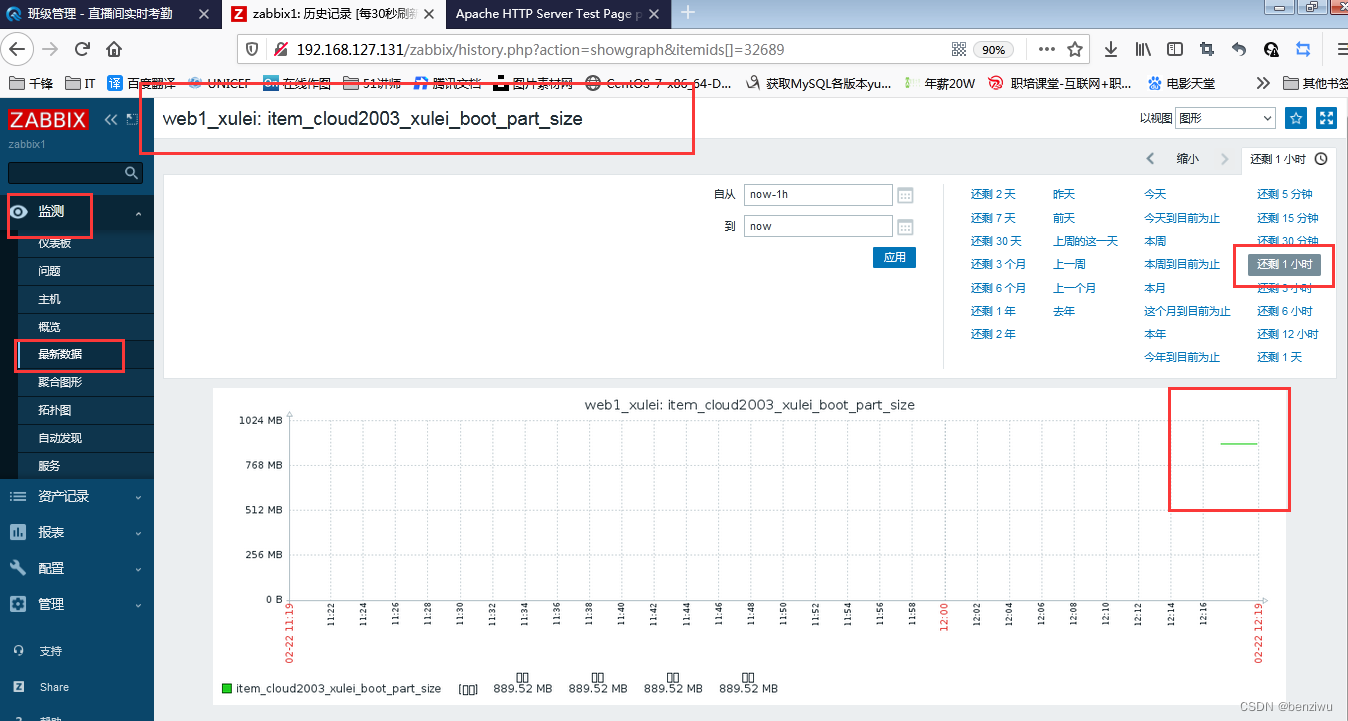The image size is (1348, 721).
Task: Open the 以视图 dropdown showing 图形
Action: point(1225,118)
